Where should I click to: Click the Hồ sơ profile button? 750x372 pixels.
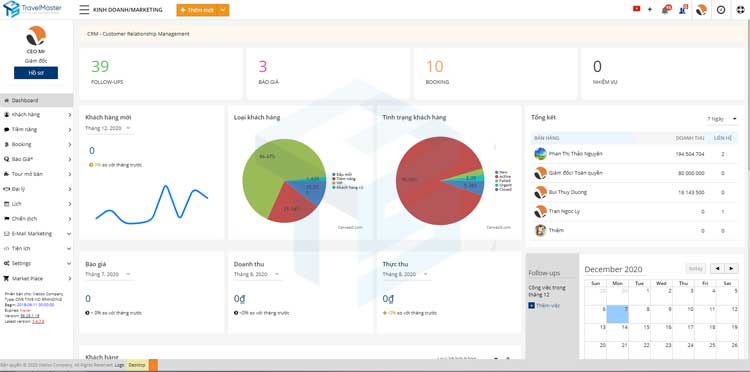click(36, 73)
